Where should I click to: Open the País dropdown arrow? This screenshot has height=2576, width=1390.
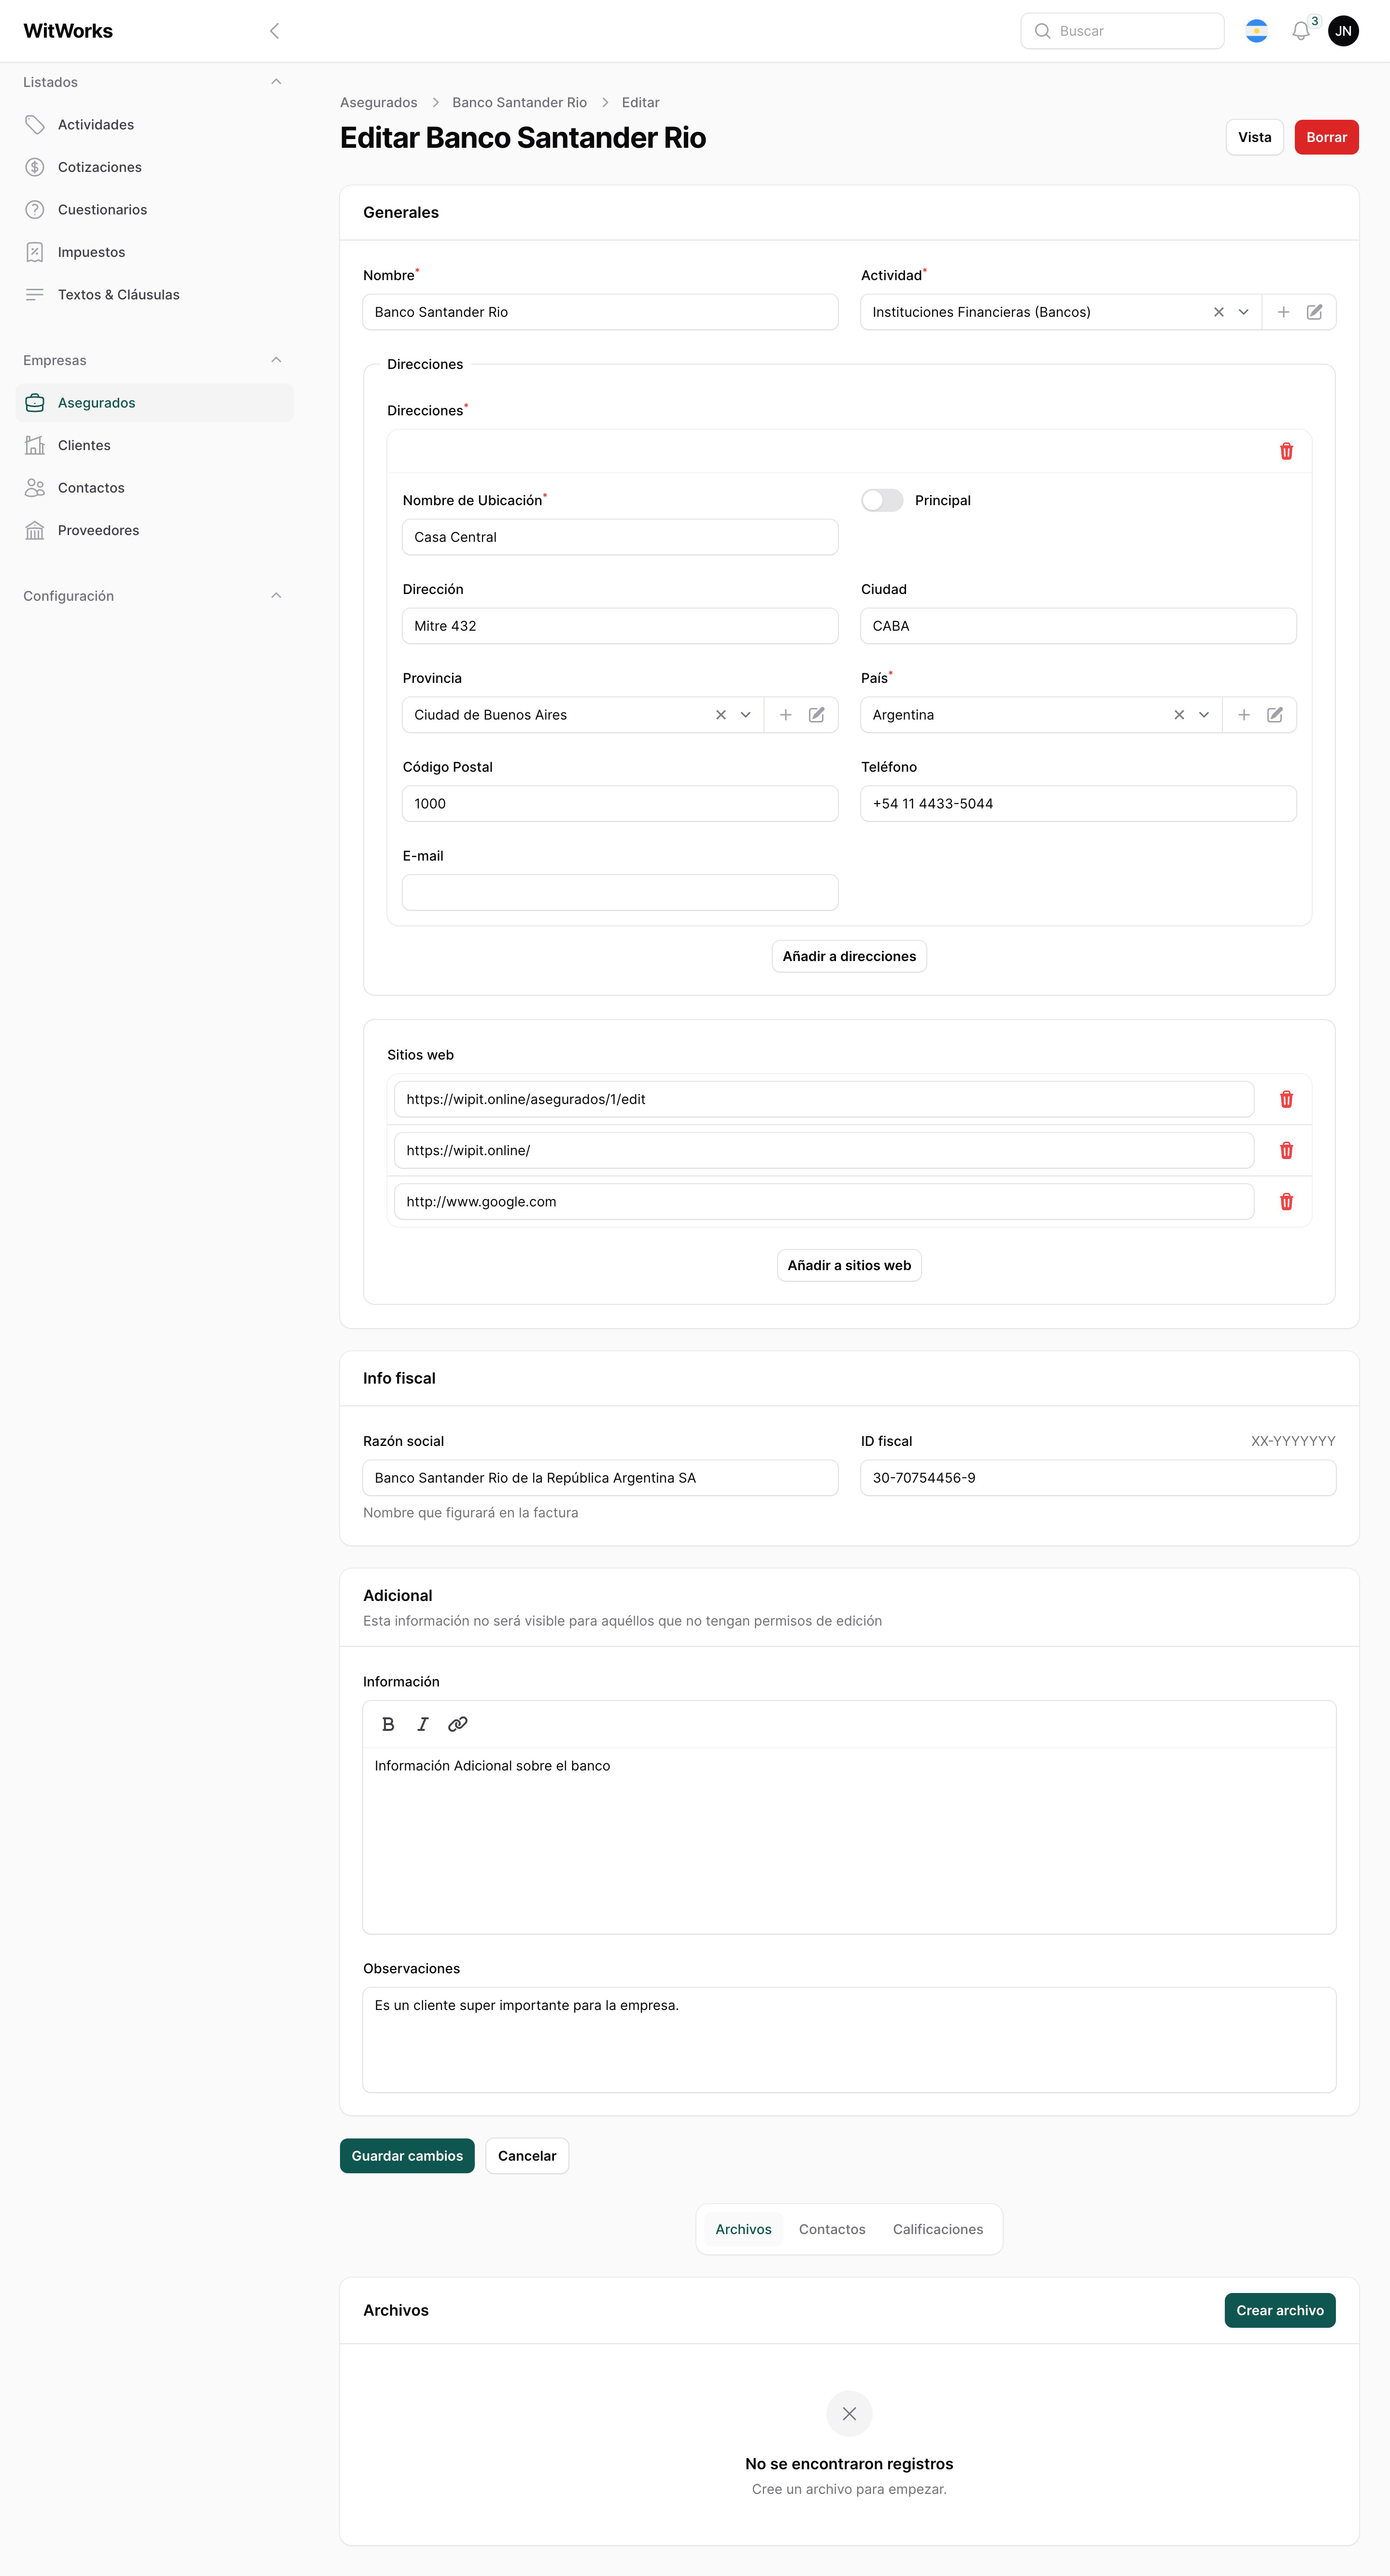[x=1203, y=715]
